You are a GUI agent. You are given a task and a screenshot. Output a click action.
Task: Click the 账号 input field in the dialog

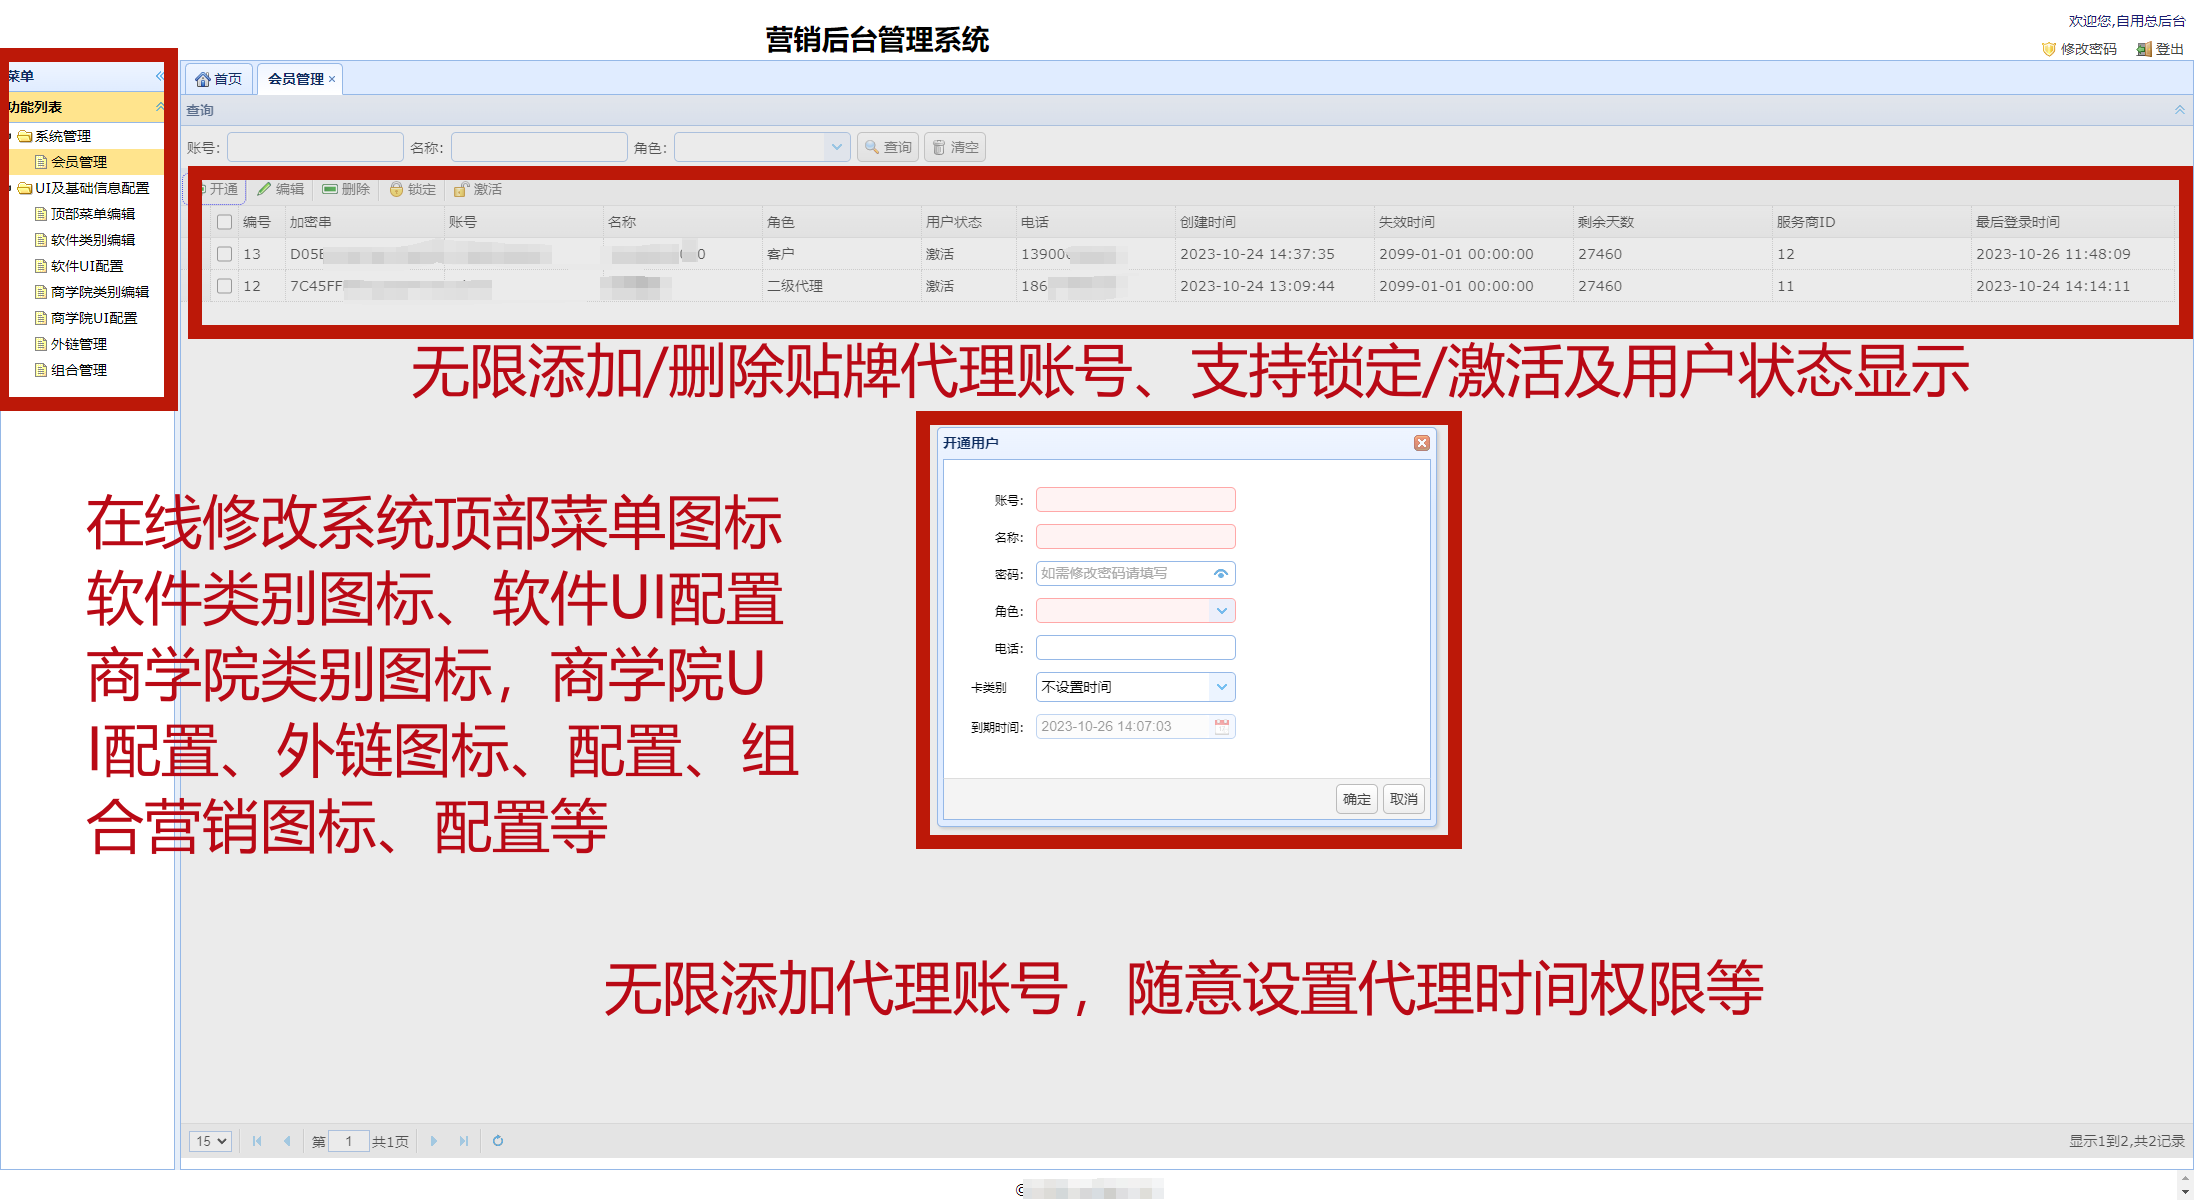[1135, 499]
